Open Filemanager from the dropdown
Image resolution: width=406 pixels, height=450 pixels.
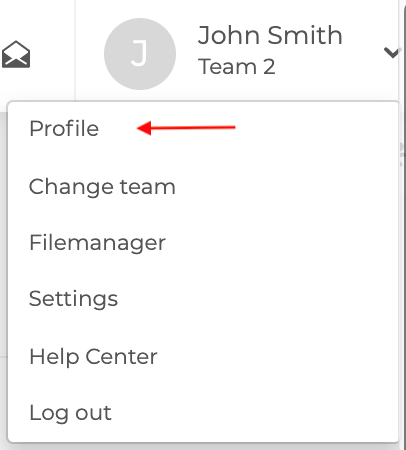pos(97,242)
